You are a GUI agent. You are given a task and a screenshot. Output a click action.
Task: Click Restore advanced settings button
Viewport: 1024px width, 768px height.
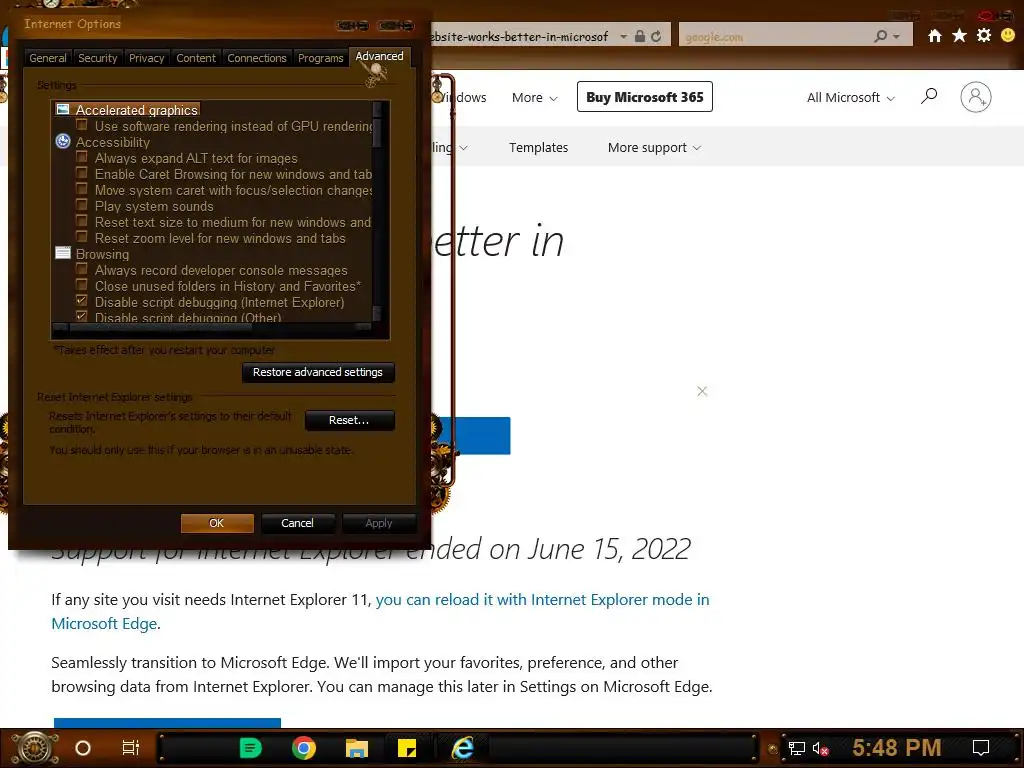[x=318, y=372]
